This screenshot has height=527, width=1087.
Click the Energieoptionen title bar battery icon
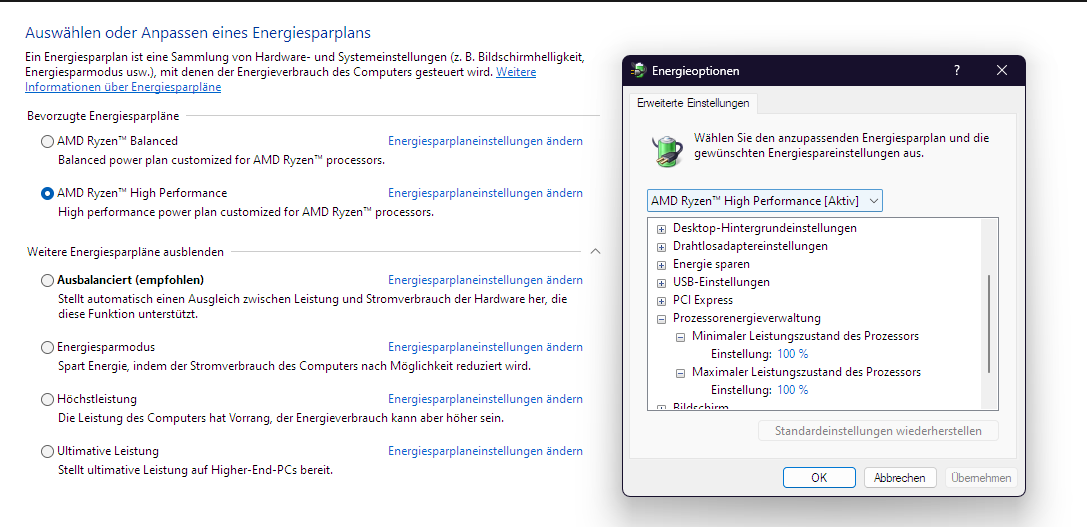click(x=638, y=71)
